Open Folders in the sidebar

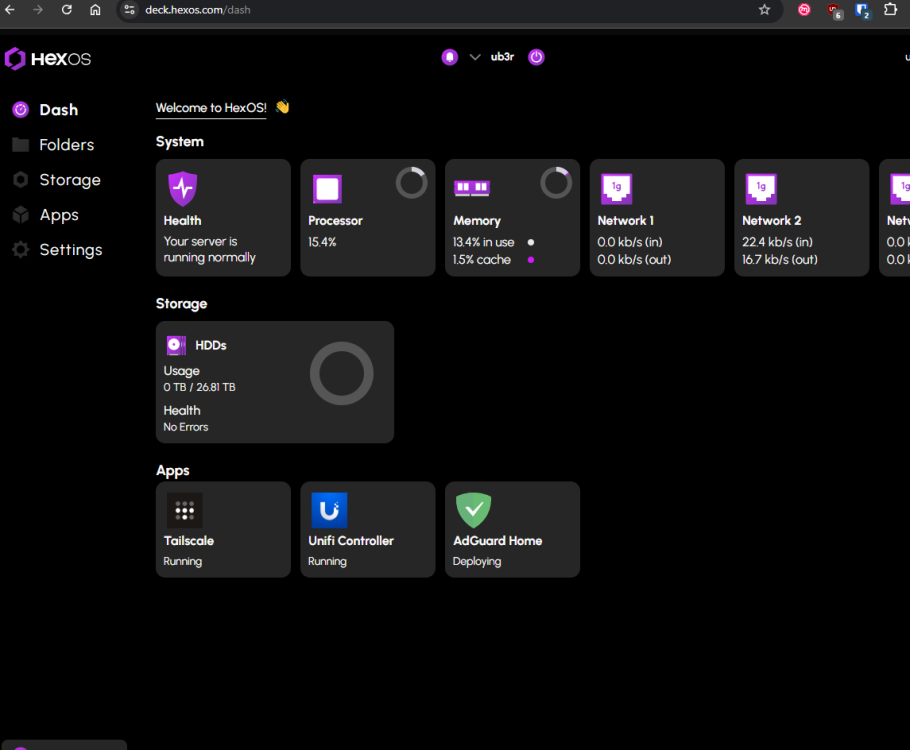coord(66,145)
